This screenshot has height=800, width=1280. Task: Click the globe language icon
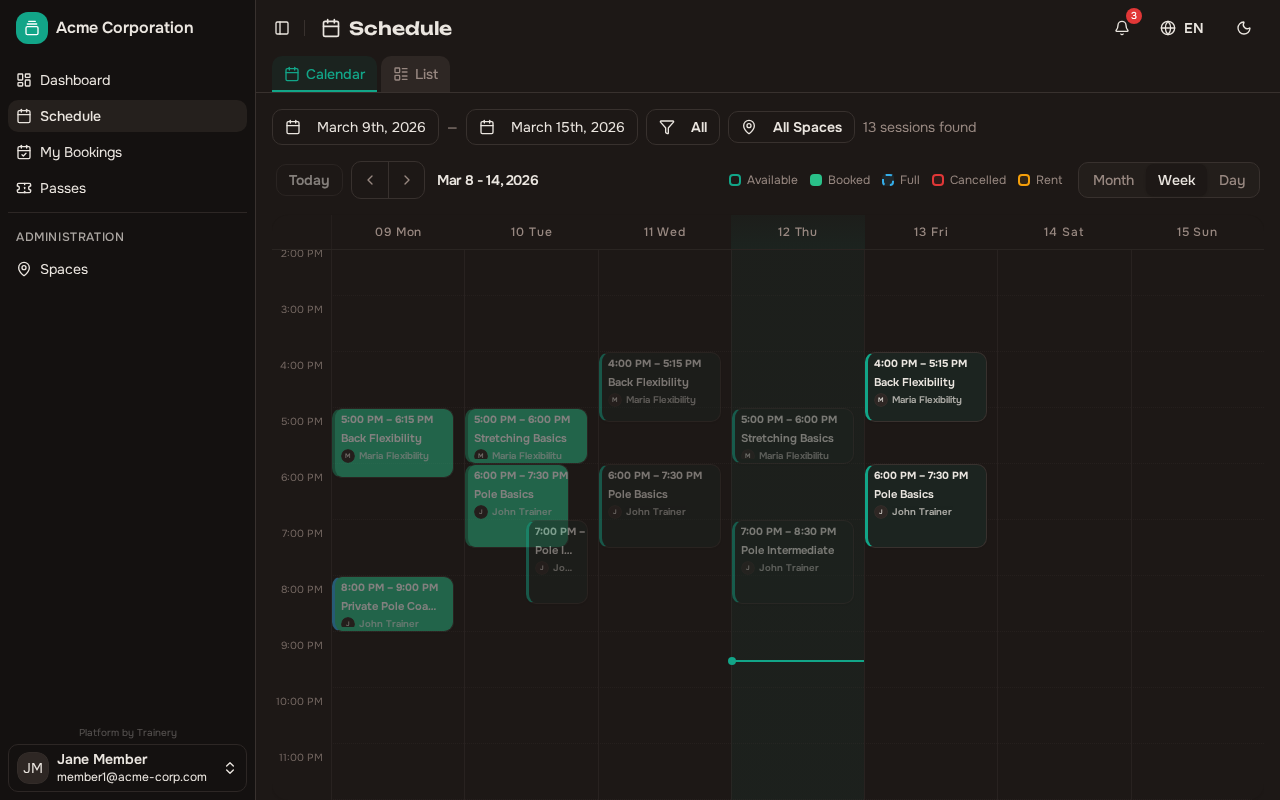(x=1168, y=28)
